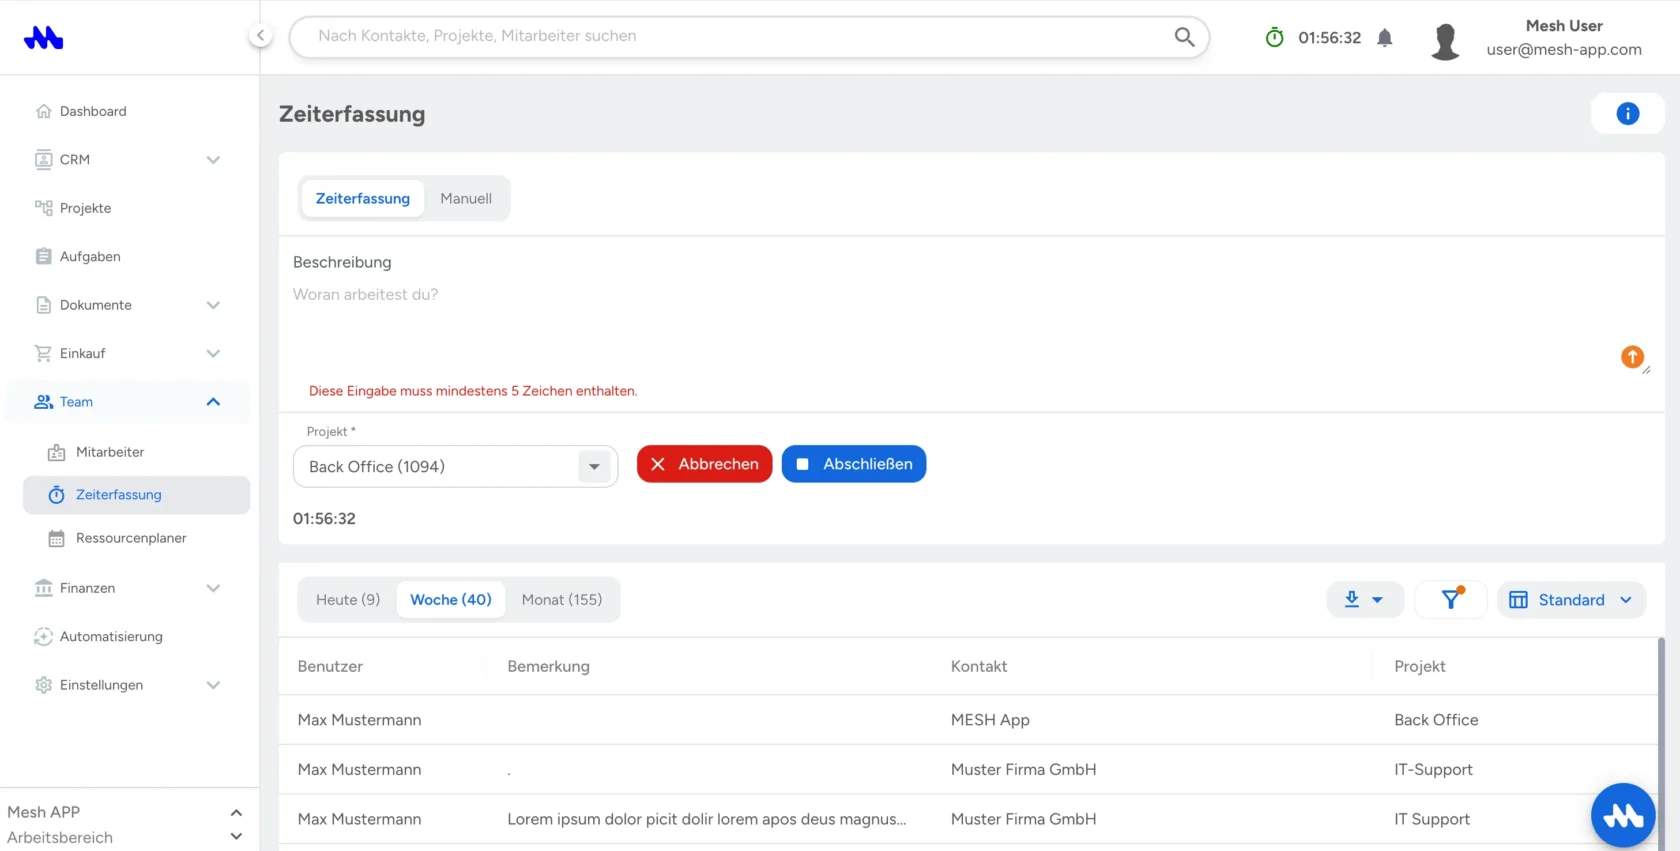The width and height of the screenshot is (1680, 851).
Task: Click the blue Abschließen button
Action: (x=854, y=464)
